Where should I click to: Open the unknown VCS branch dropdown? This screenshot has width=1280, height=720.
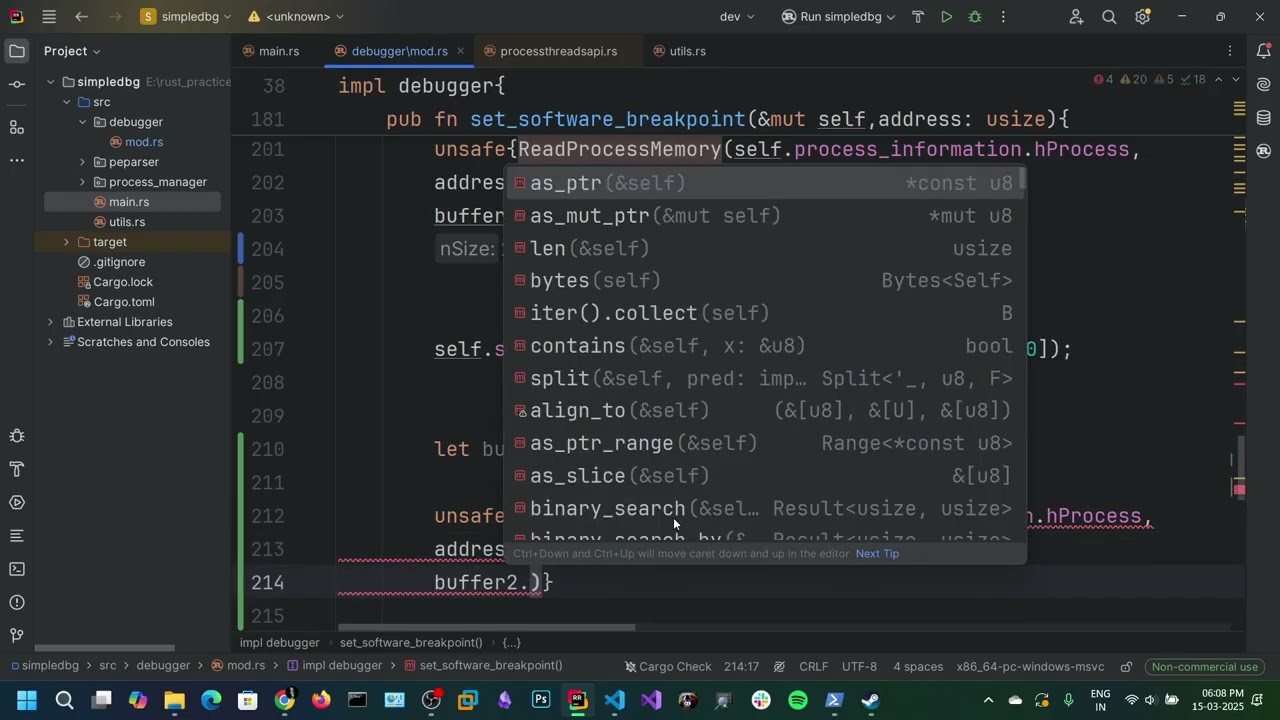[295, 17]
